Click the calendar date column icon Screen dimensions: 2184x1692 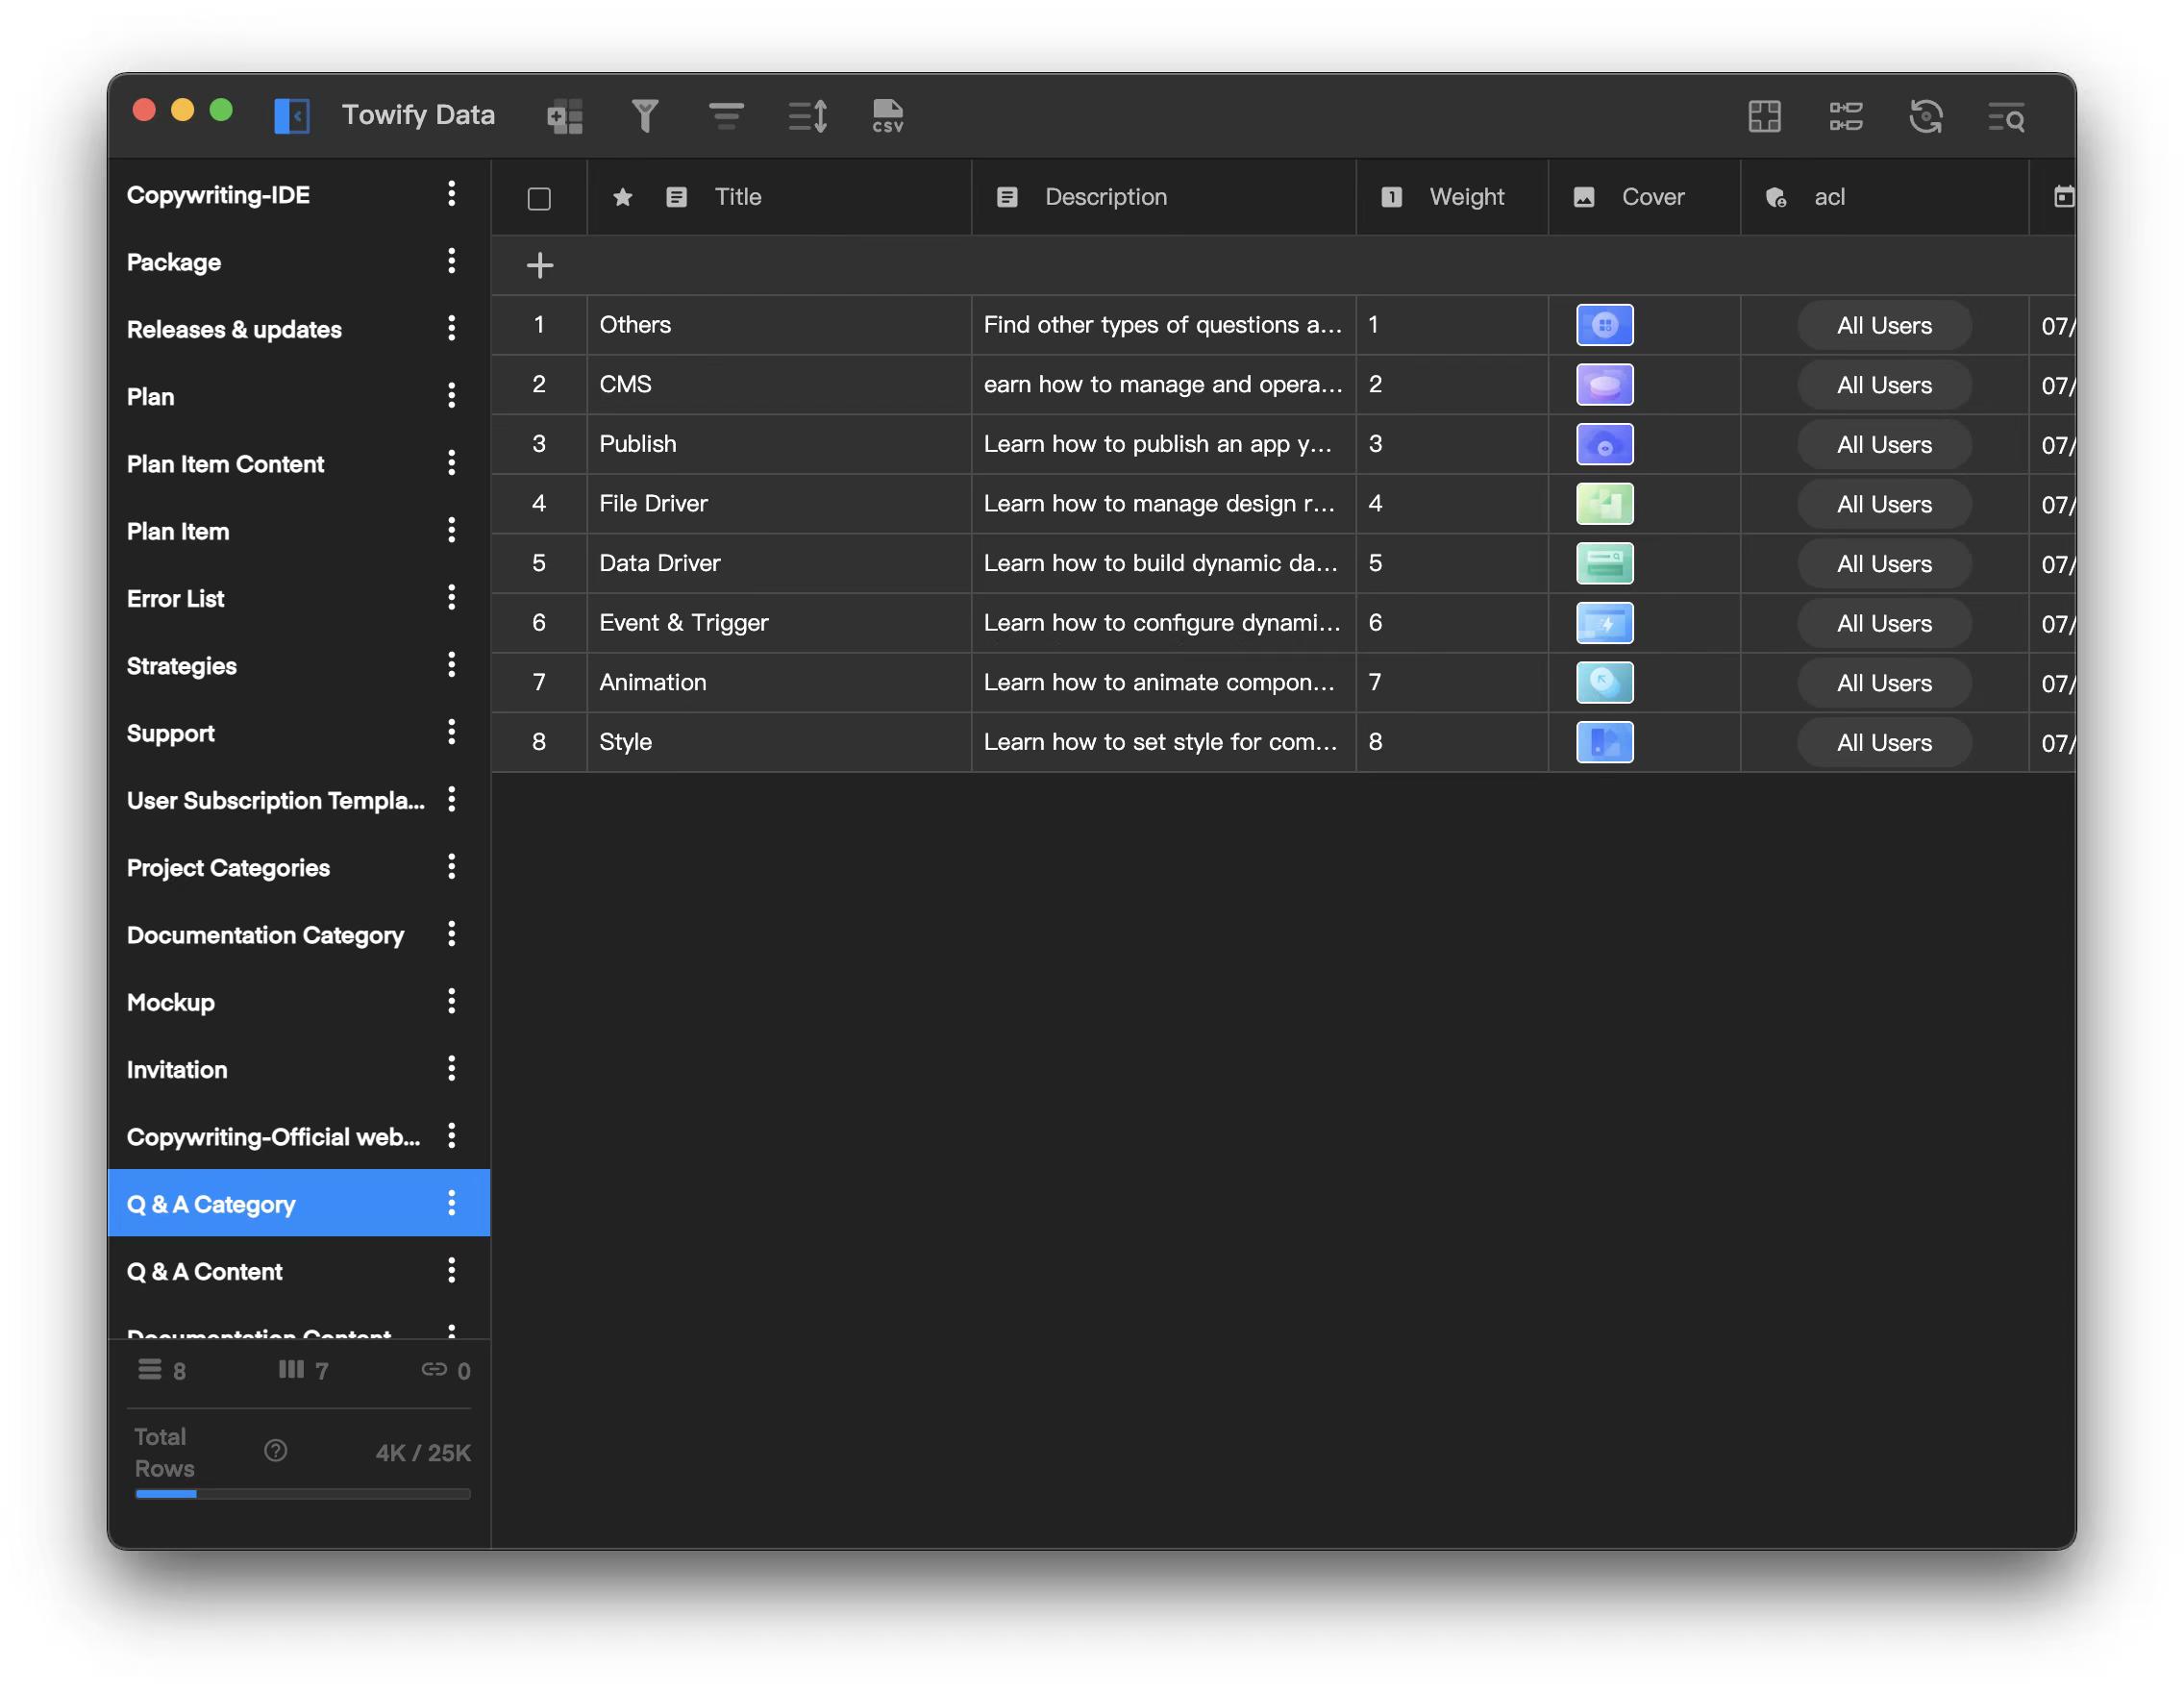tap(2065, 197)
